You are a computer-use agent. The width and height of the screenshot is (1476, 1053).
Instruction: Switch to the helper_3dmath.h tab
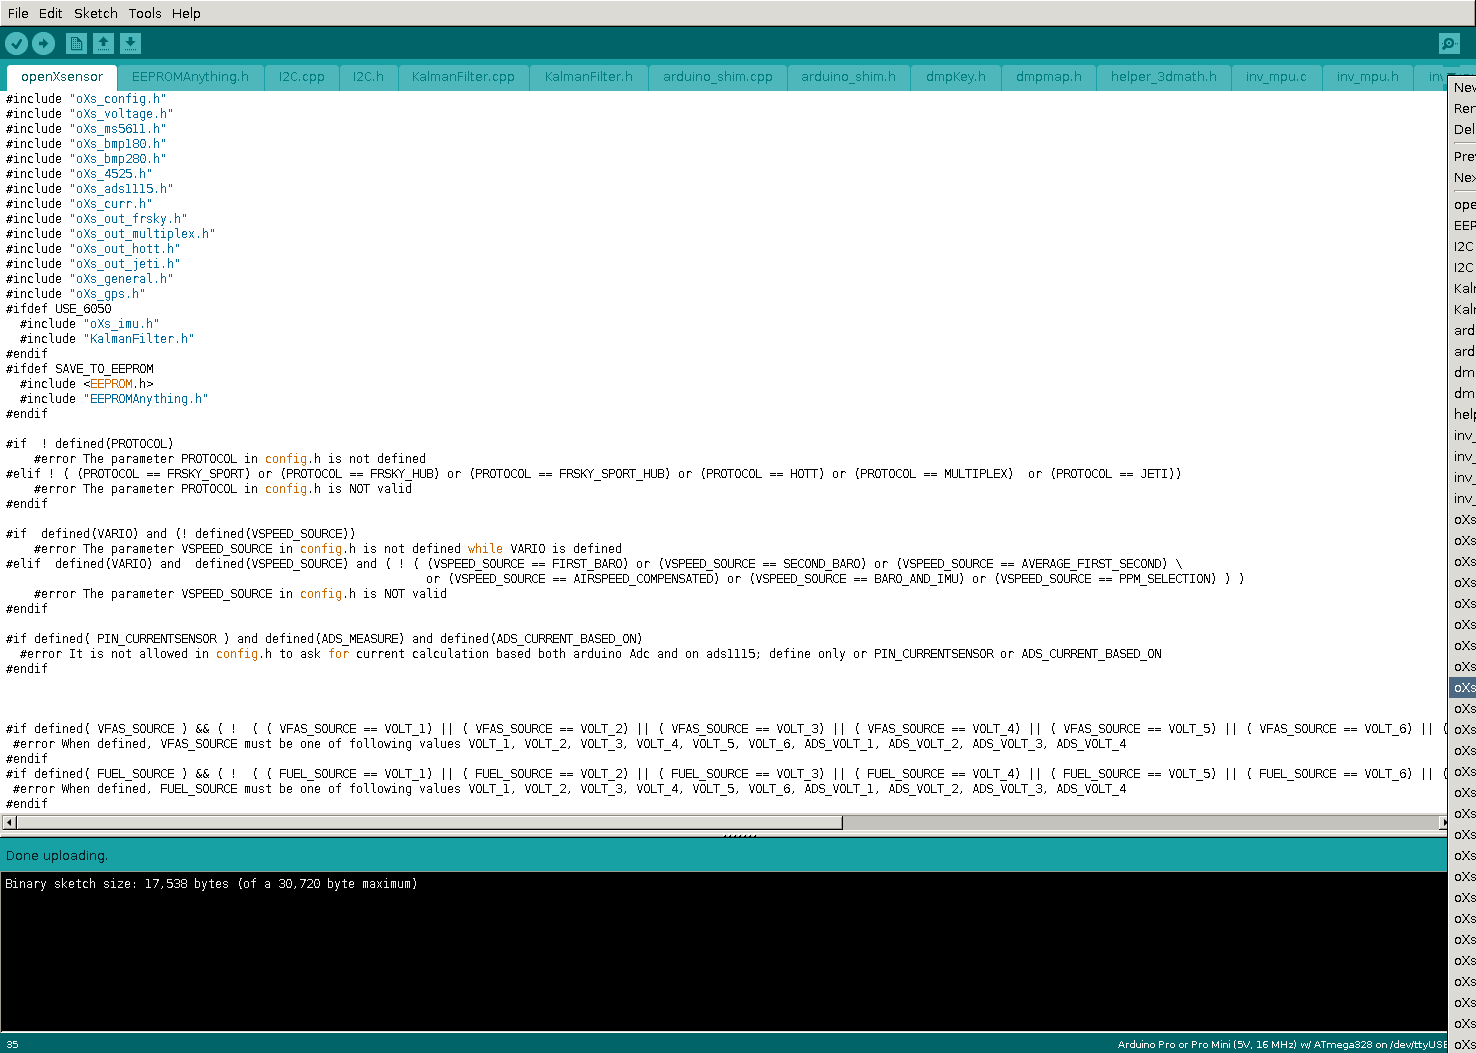point(1163,77)
